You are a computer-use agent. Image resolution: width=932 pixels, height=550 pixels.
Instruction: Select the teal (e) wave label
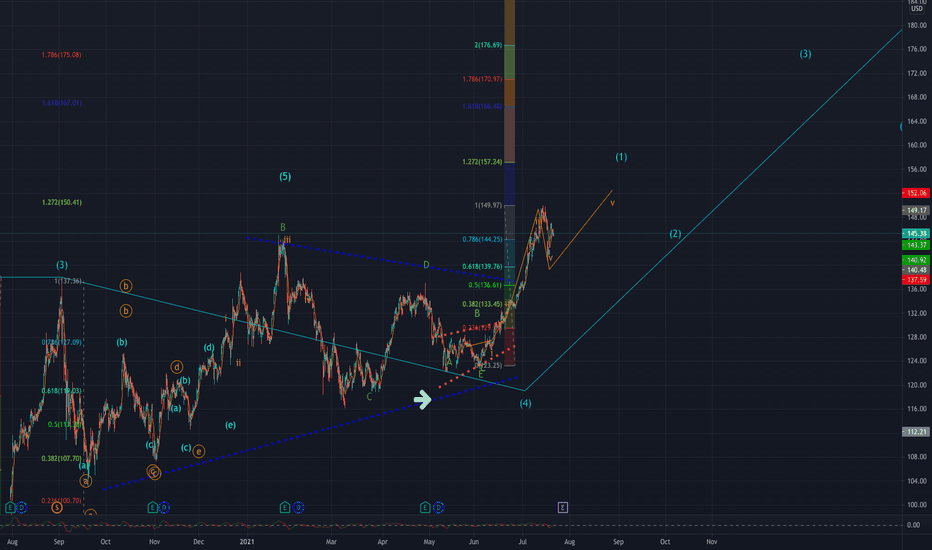point(231,425)
